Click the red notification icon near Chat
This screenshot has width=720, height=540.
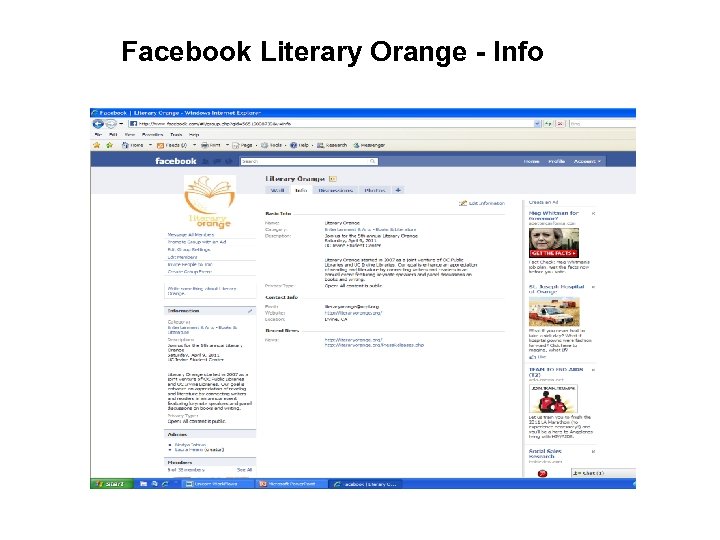(x=542, y=473)
